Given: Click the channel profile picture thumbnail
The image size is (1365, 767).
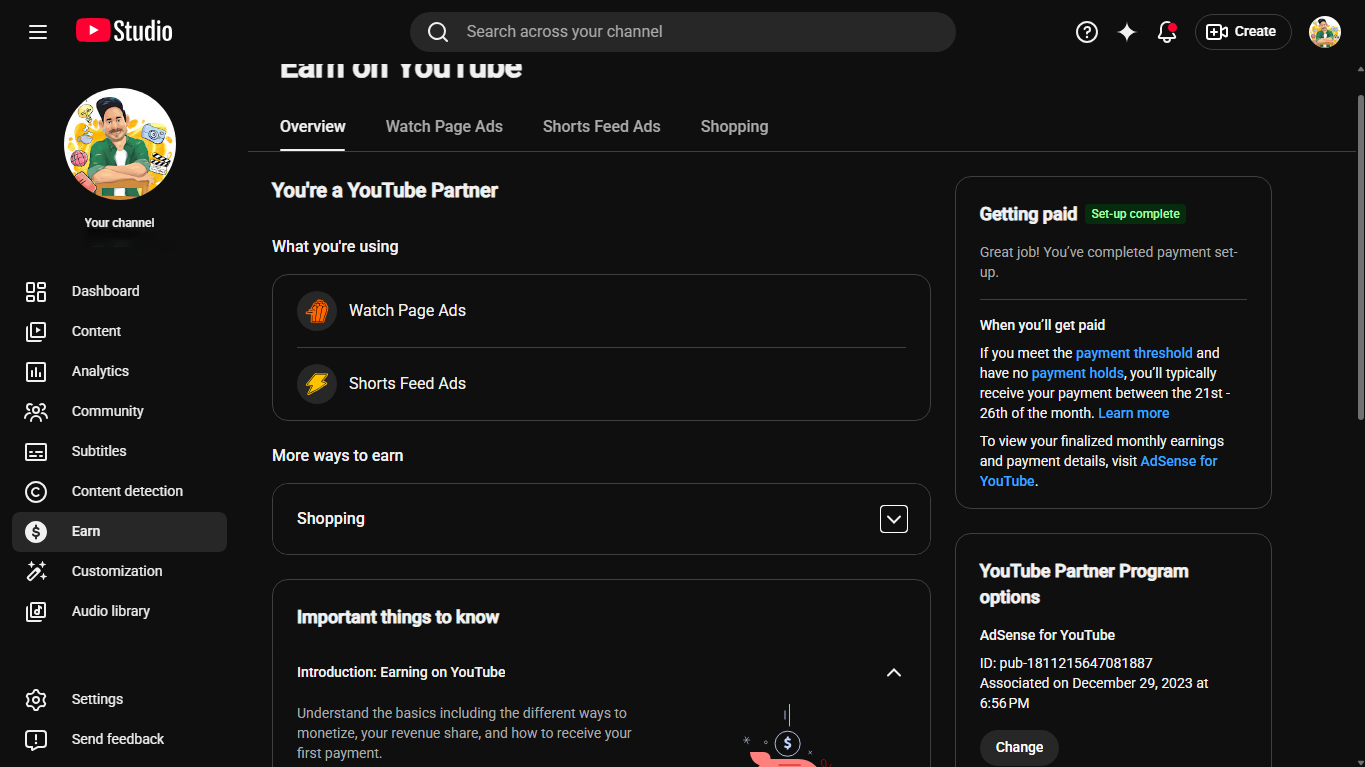Looking at the screenshot, I should click(x=120, y=144).
